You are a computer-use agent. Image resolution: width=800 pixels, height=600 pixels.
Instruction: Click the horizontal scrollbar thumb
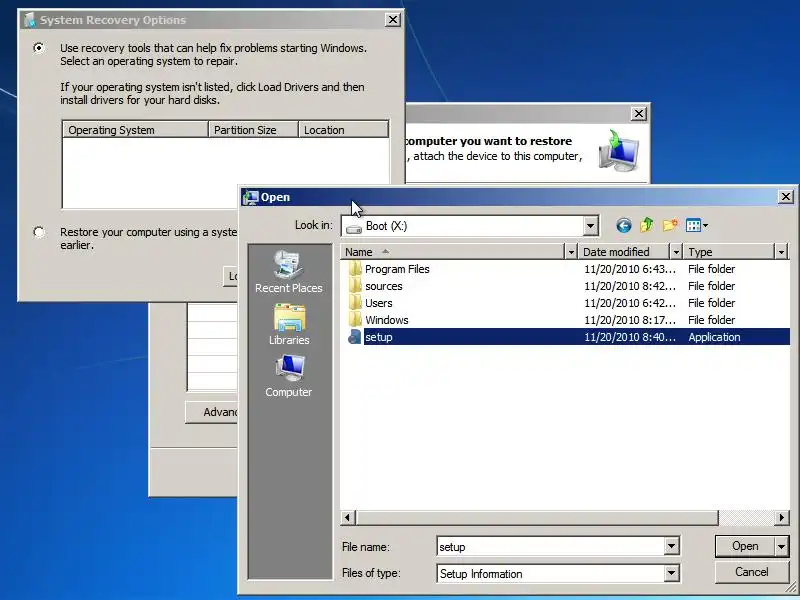click(x=537, y=517)
